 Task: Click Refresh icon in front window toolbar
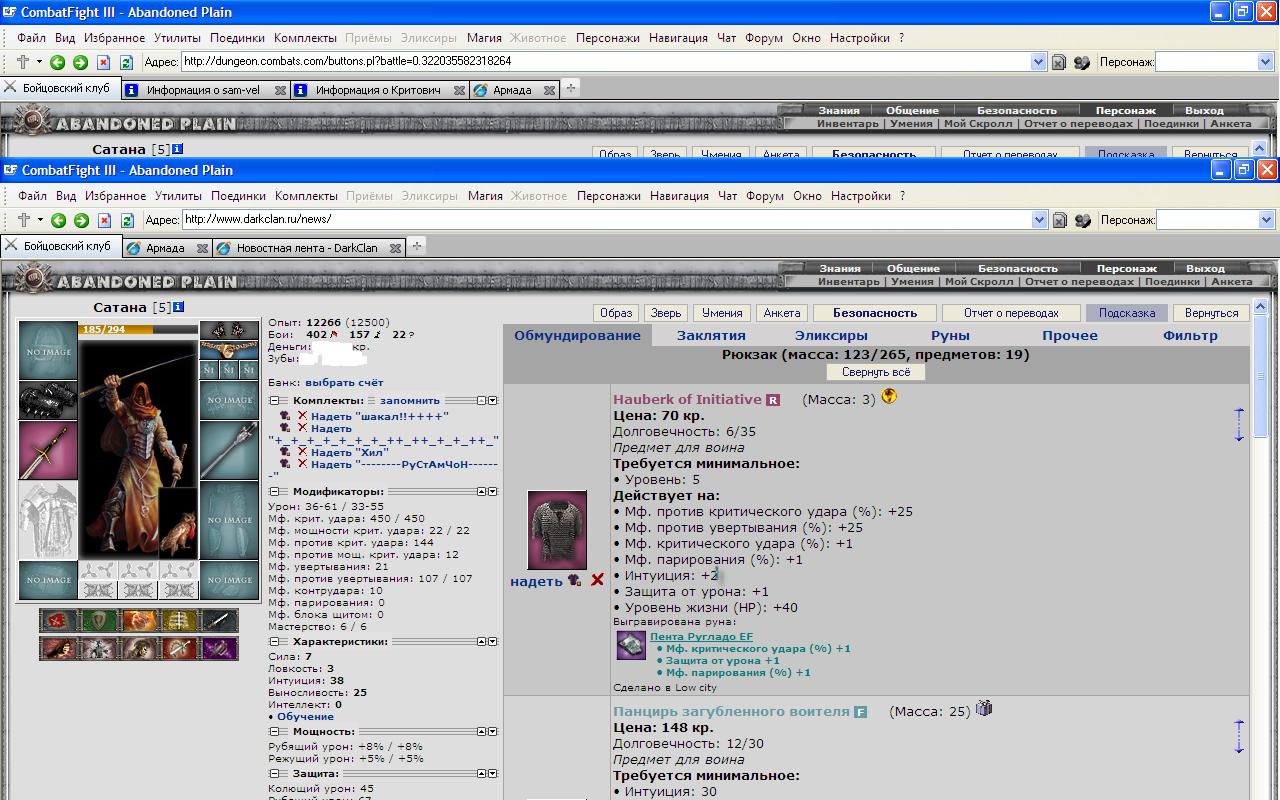point(127,220)
